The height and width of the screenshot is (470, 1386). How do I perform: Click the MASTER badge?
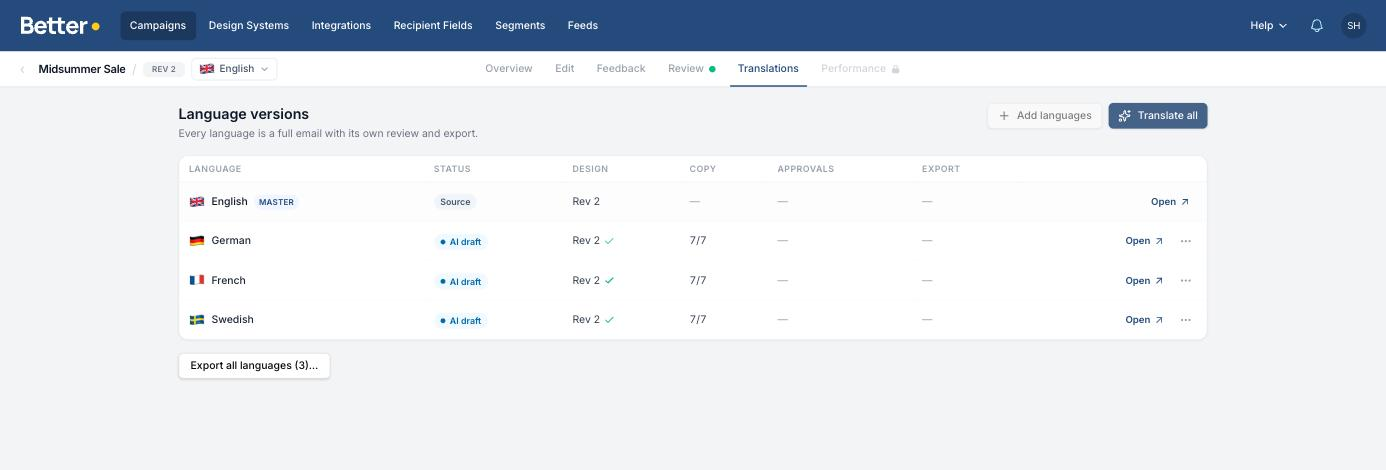point(276,202)
